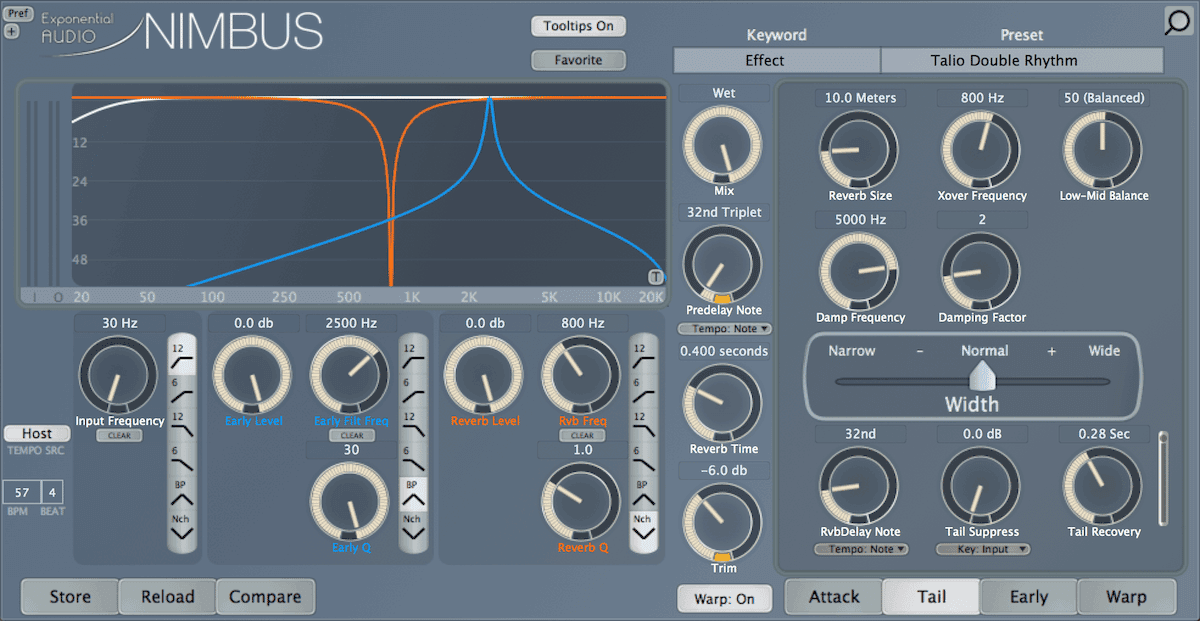Click the Tail page vertical scrollbar

(x=1162, y=477)
